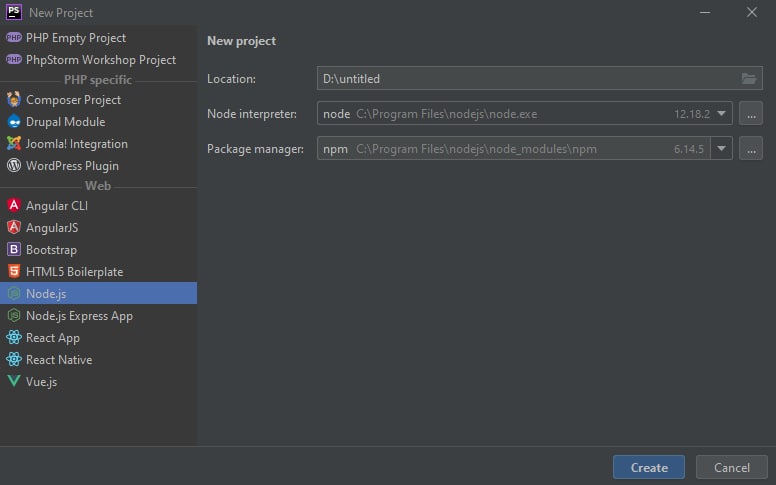The width and height of the screenshot is (776, 485).
Task: Select PhpStorm Workshop Project template
Action: (x=98, y=59)
